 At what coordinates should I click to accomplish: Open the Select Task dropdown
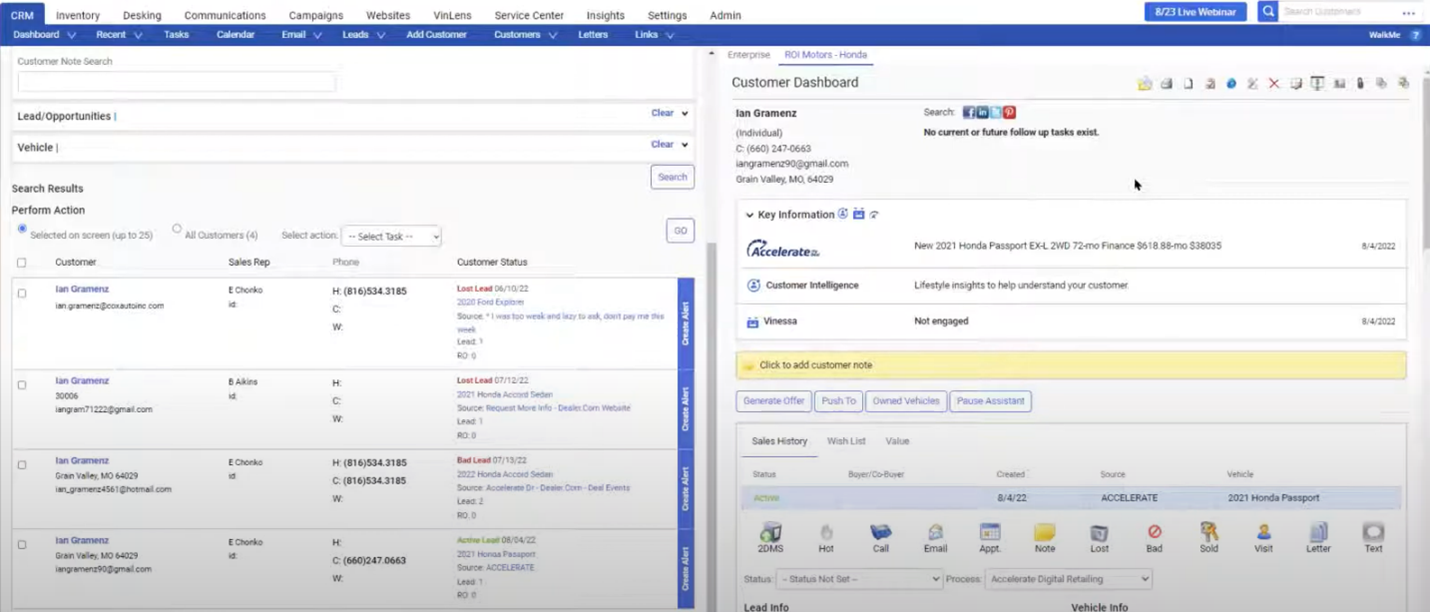tap(391, 236)
